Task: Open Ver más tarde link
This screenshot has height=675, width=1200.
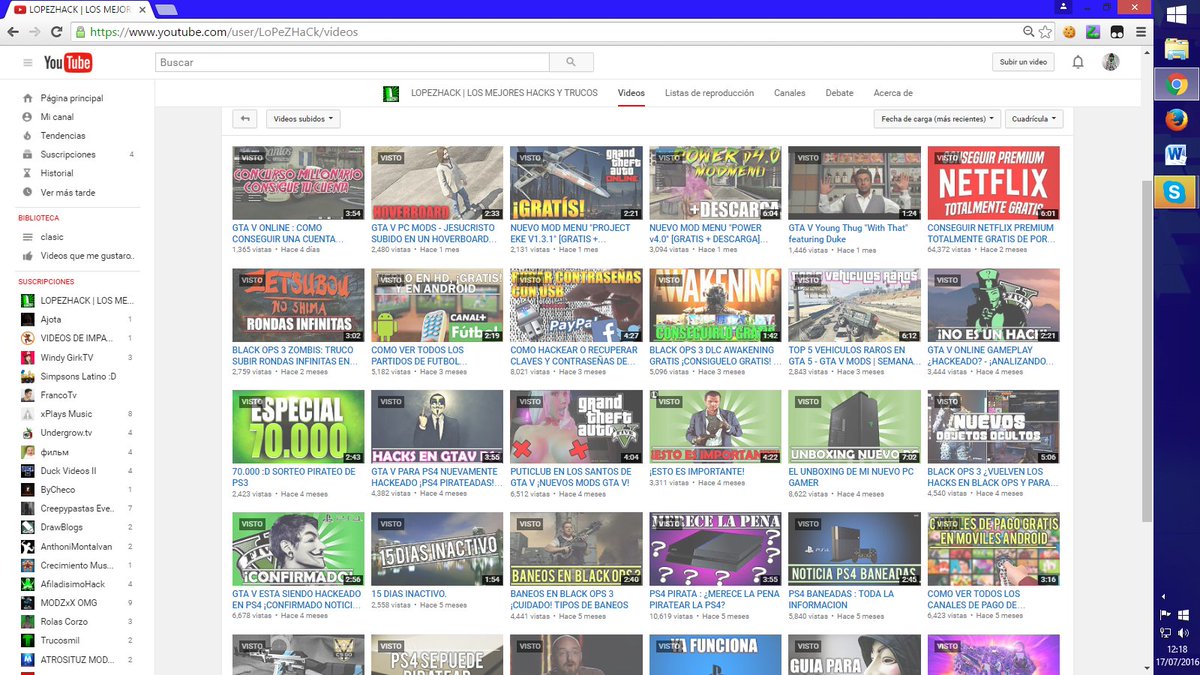Action: pyautogui.click(x=68, y=193)
